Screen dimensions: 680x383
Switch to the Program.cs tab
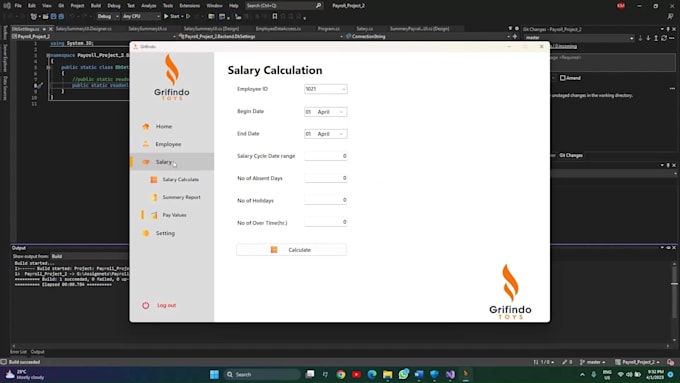328,29
